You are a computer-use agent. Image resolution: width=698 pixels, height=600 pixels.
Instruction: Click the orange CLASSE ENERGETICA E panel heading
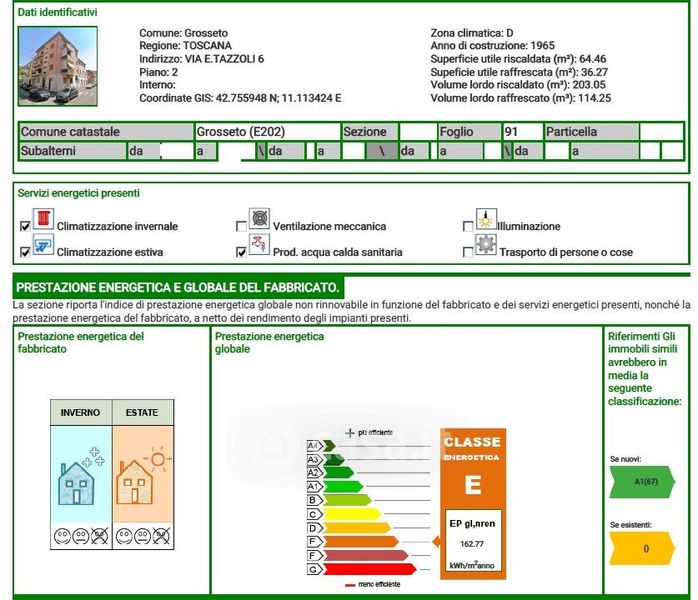(473, 466)
